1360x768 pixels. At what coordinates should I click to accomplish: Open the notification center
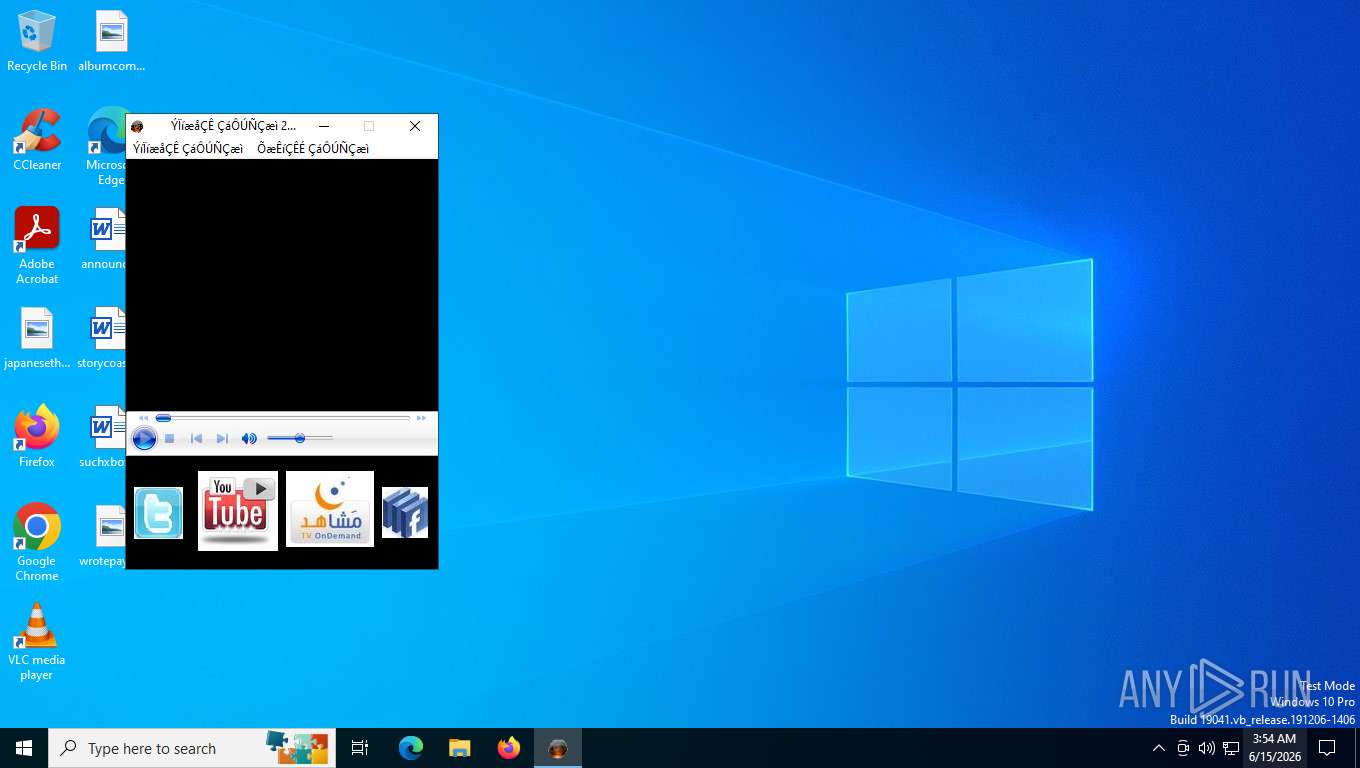click(x=1327, y=748)
